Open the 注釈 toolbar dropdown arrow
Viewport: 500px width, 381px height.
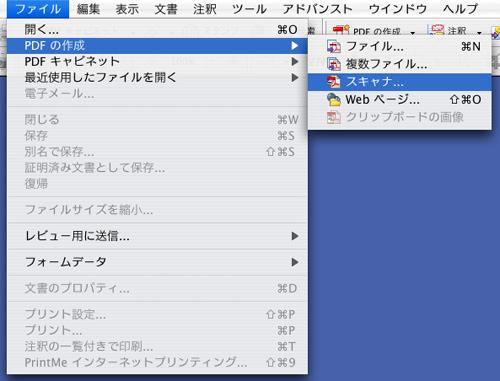(479, 33)
